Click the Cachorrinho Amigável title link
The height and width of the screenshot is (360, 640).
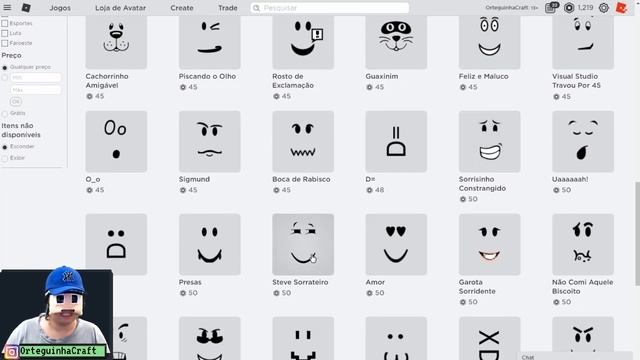107,81
